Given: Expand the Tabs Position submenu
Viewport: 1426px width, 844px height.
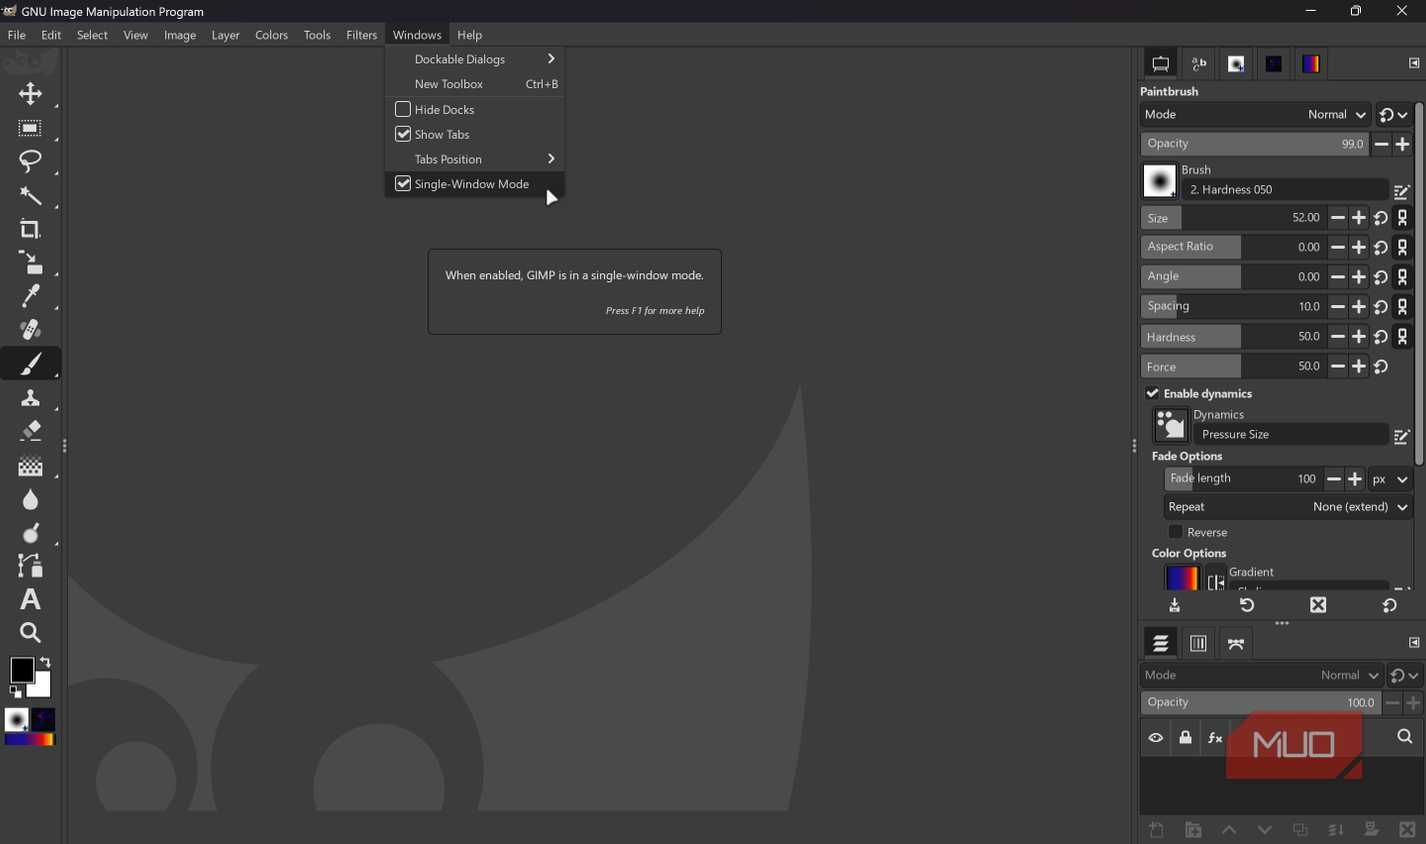Looking at the screenshot, I should (x=474, y=159).
